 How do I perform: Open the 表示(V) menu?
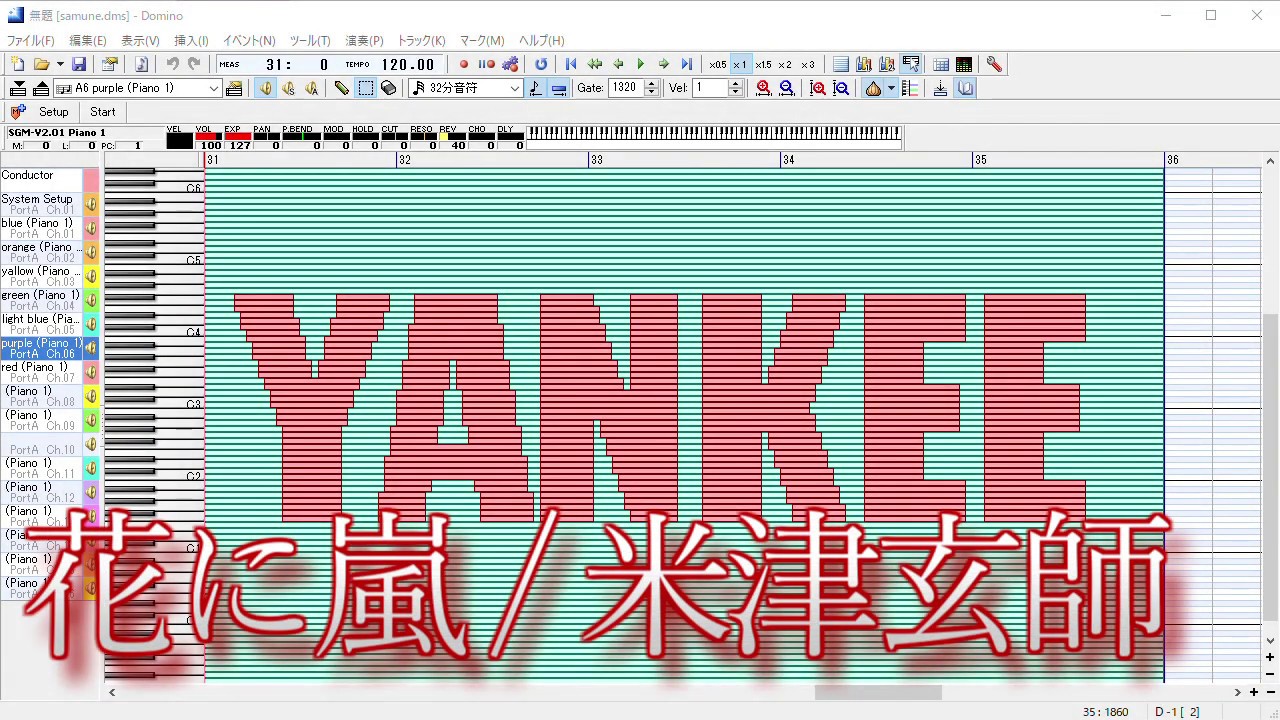pyautogui.click(x=140, y=41)
